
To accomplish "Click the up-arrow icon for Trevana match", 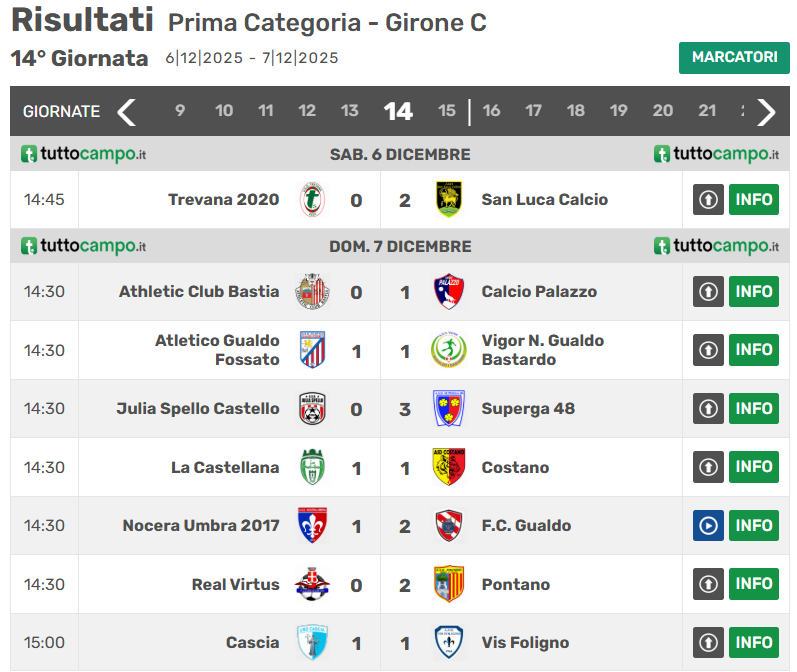I will point(708,200).
